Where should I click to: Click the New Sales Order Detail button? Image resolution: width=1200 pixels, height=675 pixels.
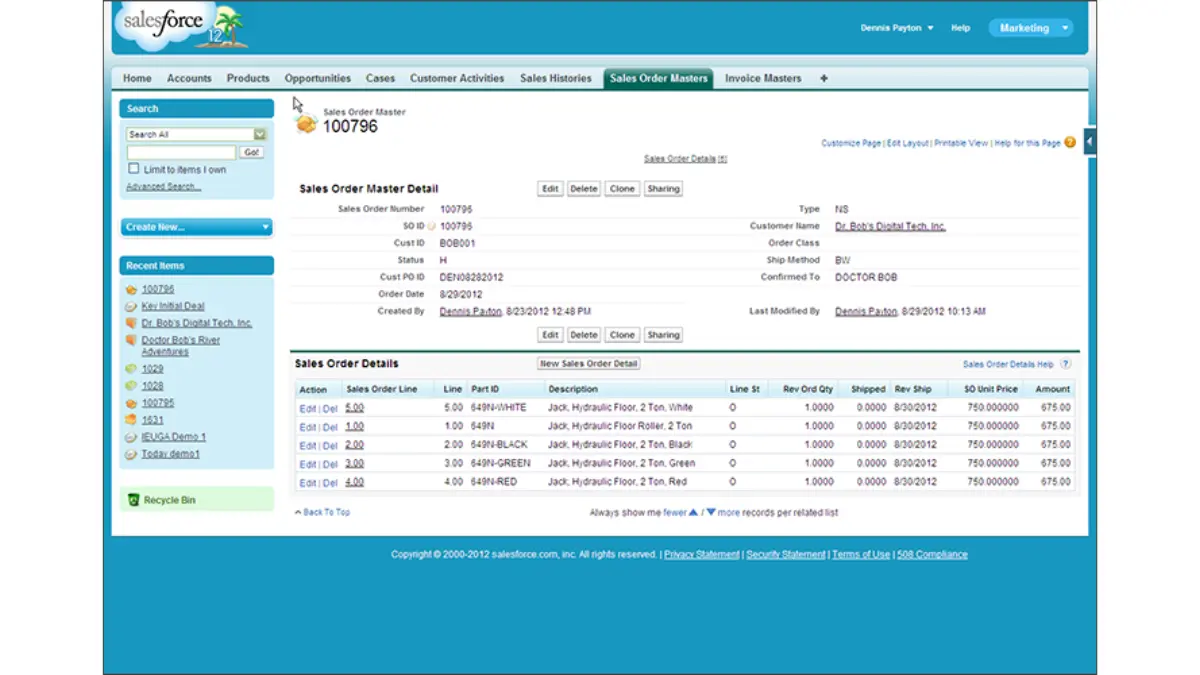tap(588, 363)
